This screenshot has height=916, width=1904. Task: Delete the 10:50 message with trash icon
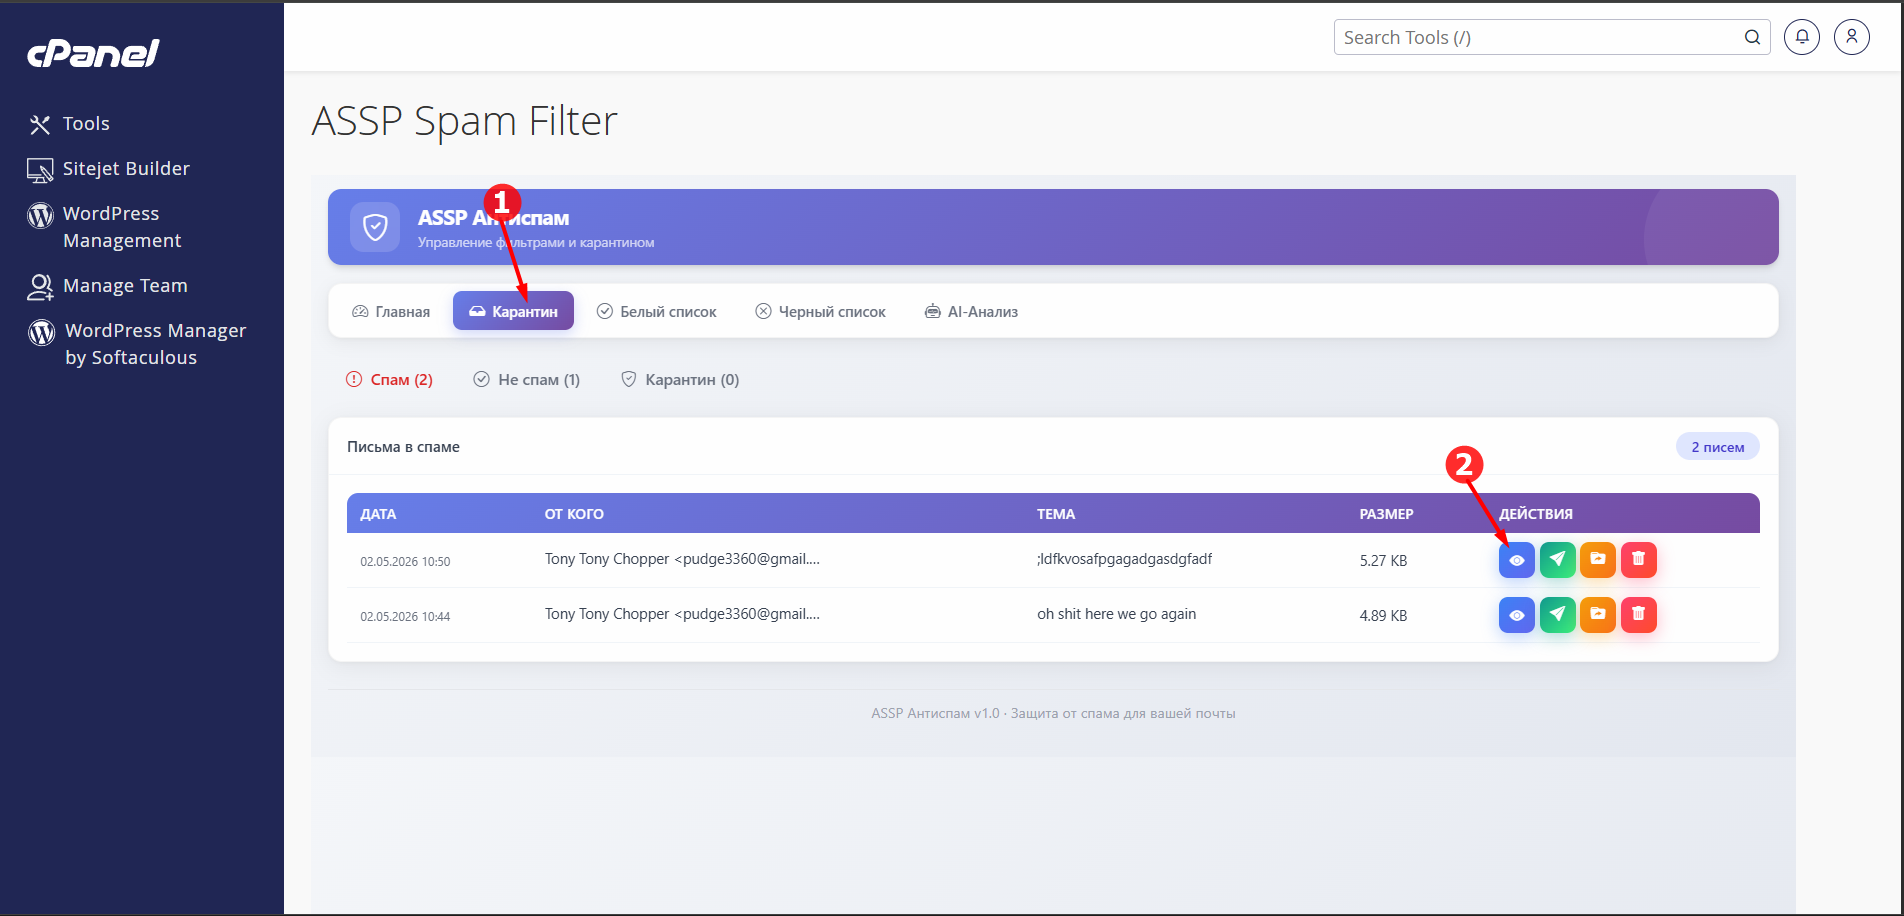tap(1638, 560)
